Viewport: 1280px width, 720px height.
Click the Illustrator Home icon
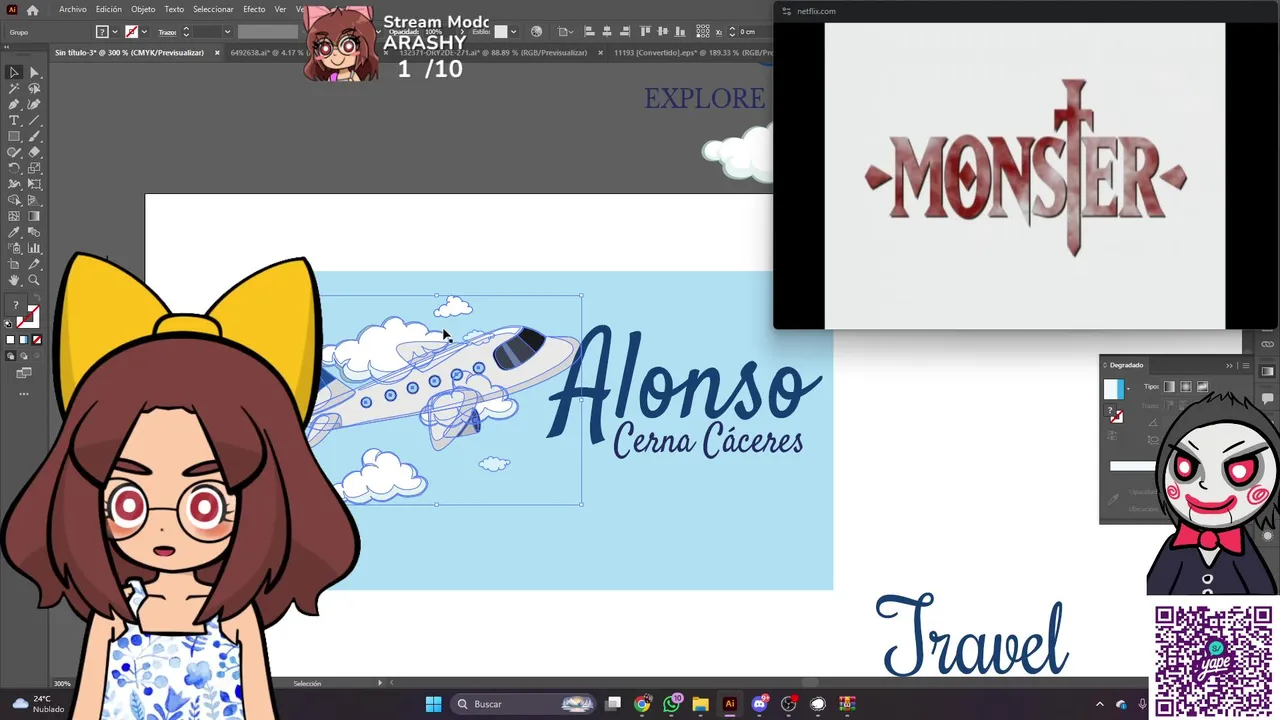pos(32,10)
